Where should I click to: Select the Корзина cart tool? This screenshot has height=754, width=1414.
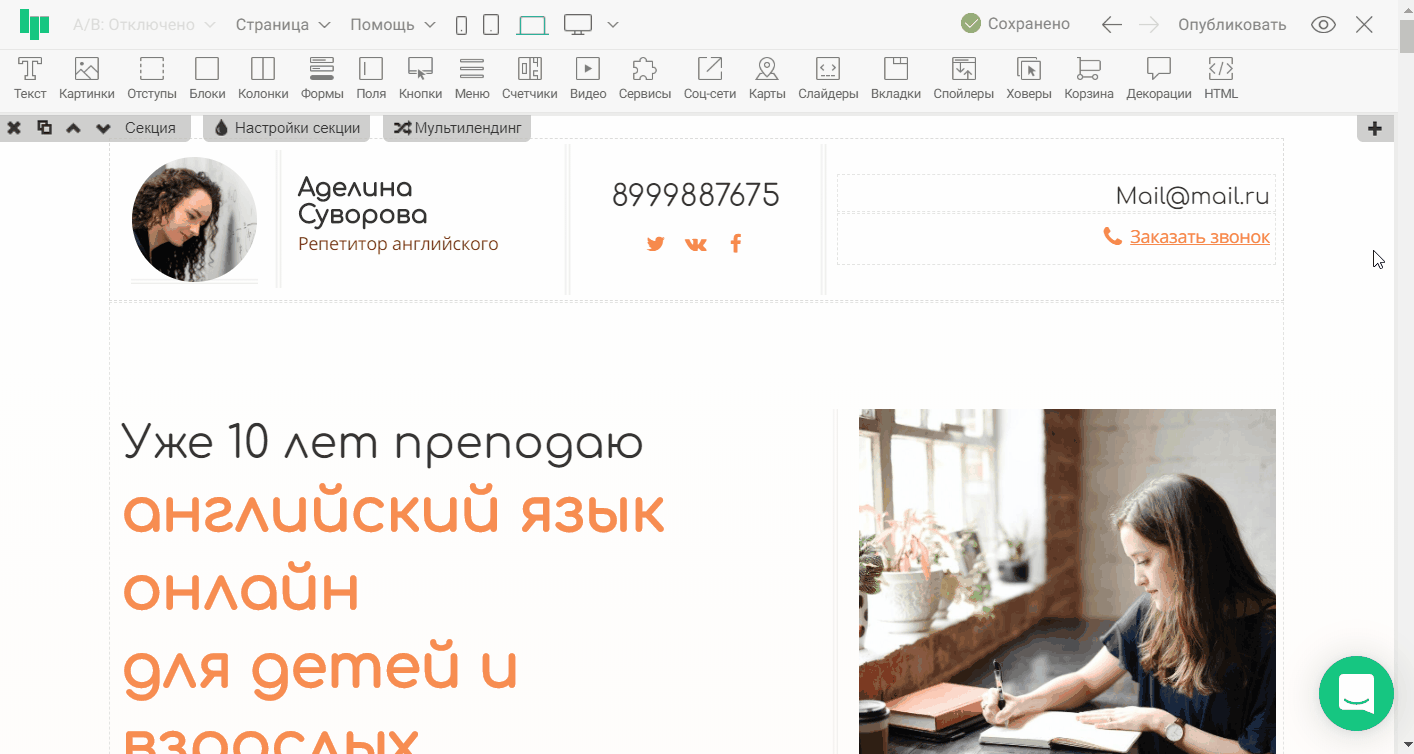pyautogui.click(x=1089, y=78)
